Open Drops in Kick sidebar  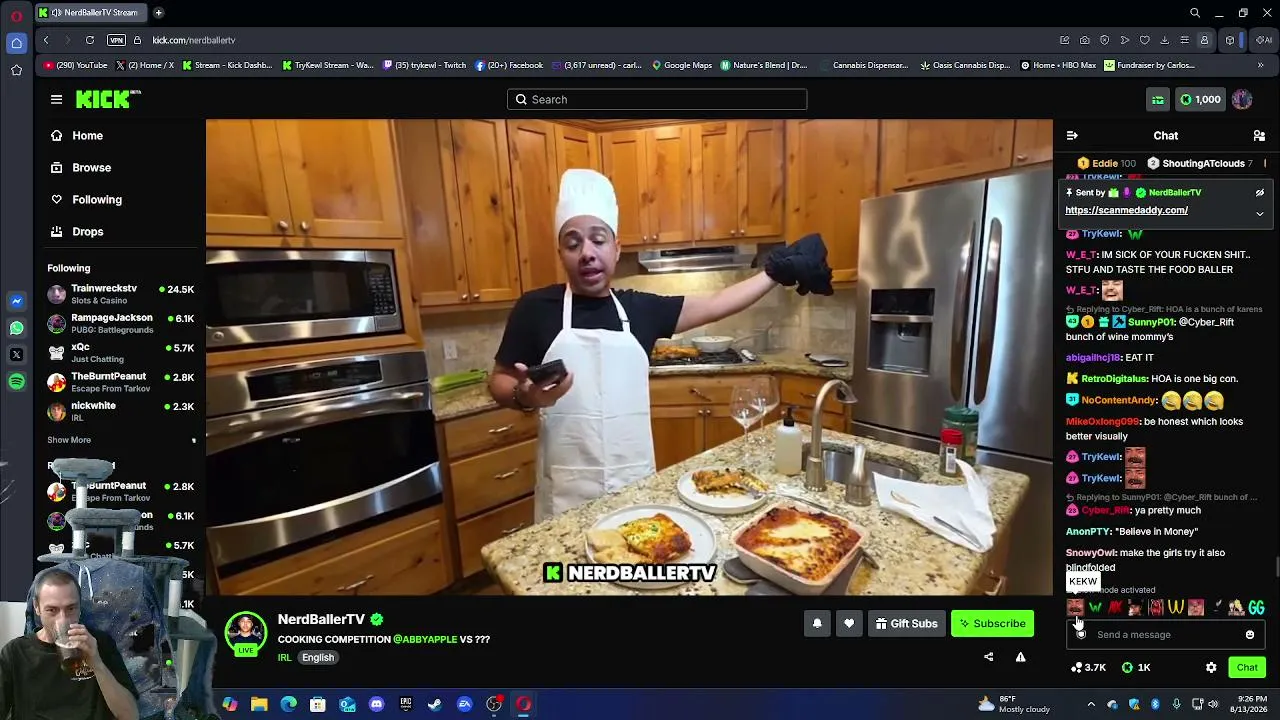click(x=87, y=231)
